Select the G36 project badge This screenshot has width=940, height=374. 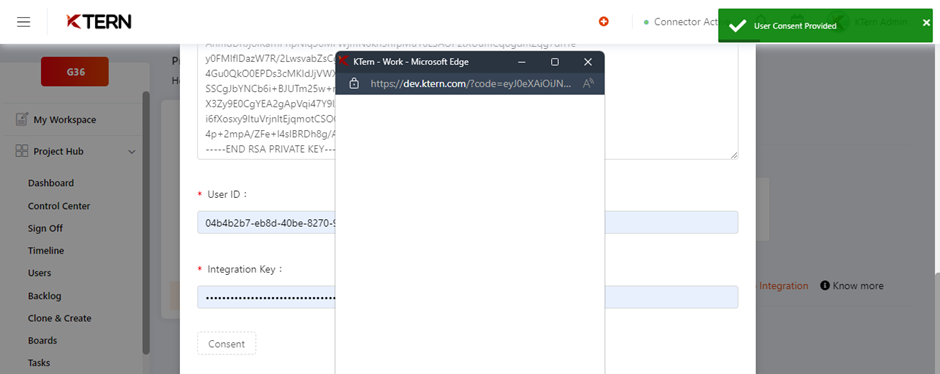coord(75,71)
